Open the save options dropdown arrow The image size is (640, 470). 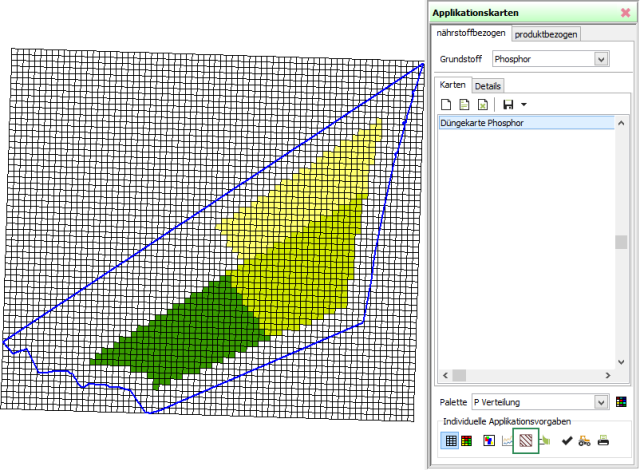coord(523,104)
